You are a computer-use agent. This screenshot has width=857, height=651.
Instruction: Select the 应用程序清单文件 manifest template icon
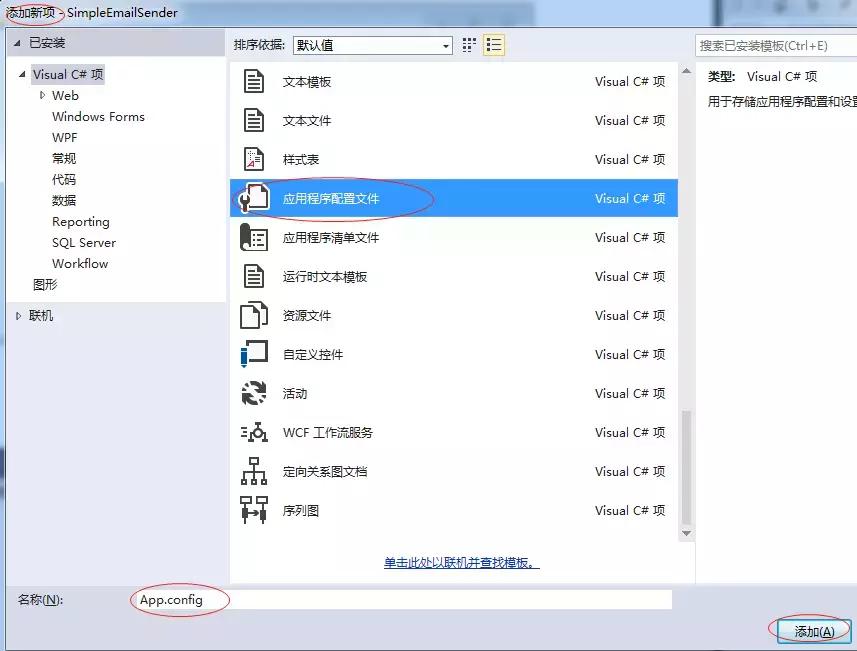tap(253, 237)
